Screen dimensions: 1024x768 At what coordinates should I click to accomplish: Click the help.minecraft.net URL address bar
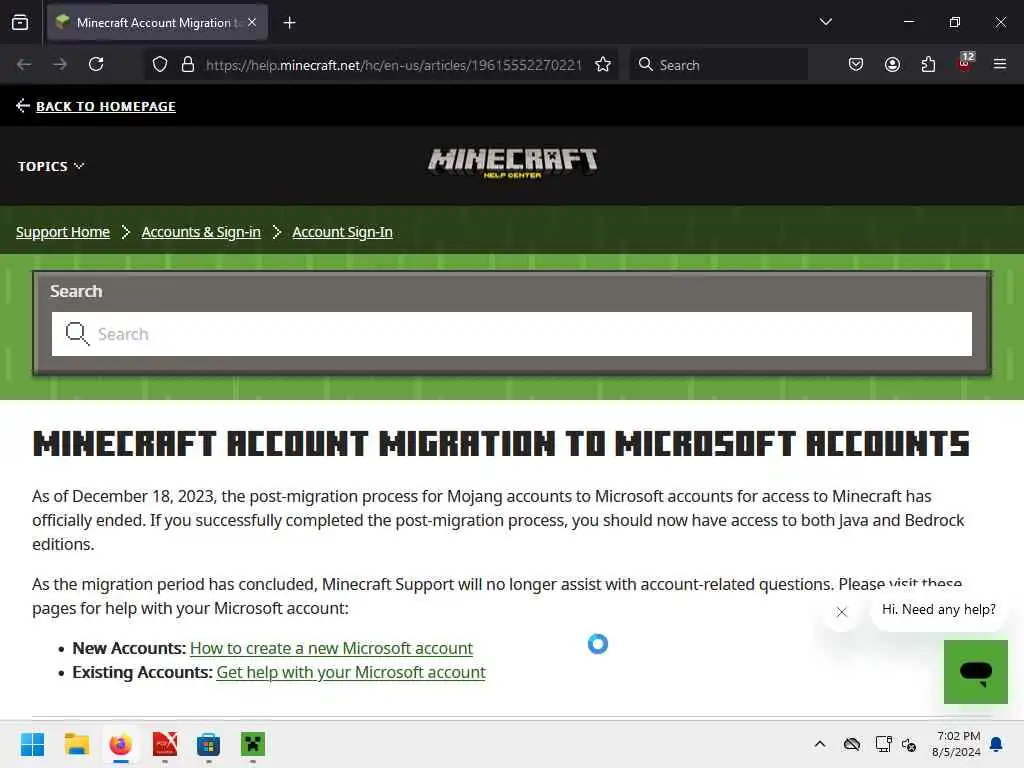(393, 65)
